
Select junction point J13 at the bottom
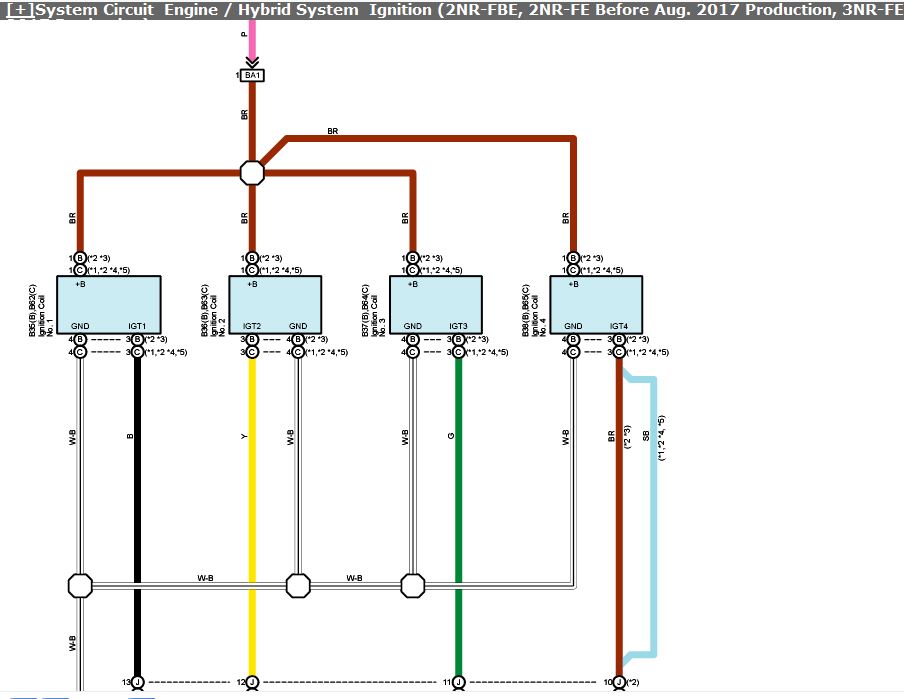pos(137,682)
